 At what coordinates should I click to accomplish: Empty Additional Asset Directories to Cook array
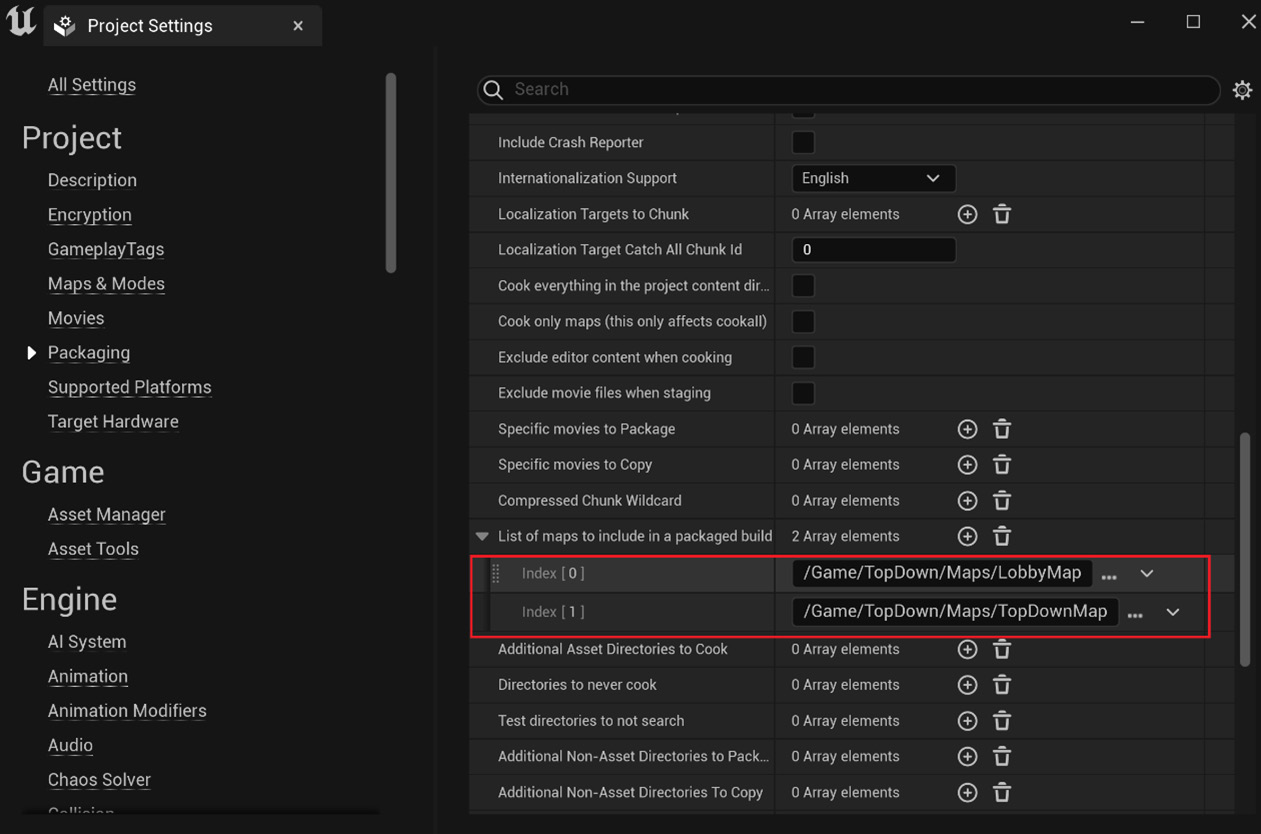pyautogui.click(x=1002, y=649)
